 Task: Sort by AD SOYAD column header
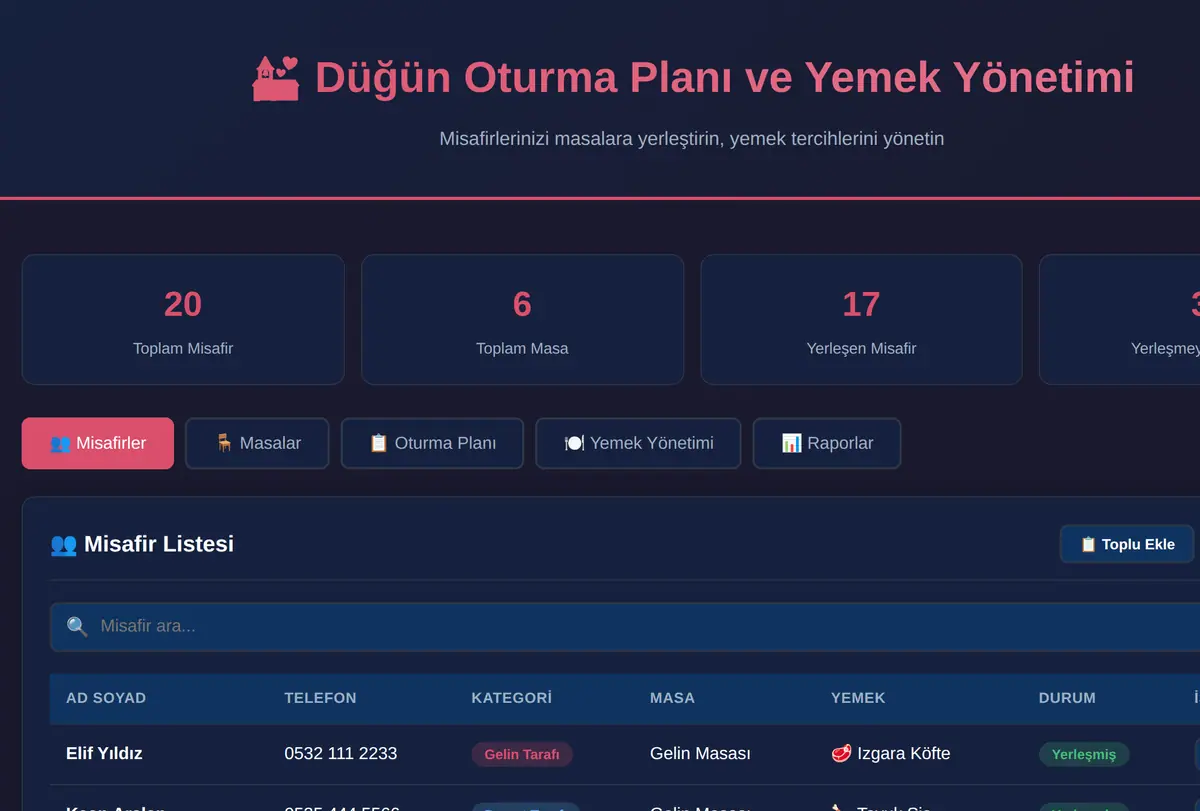(x=106, y=698)
